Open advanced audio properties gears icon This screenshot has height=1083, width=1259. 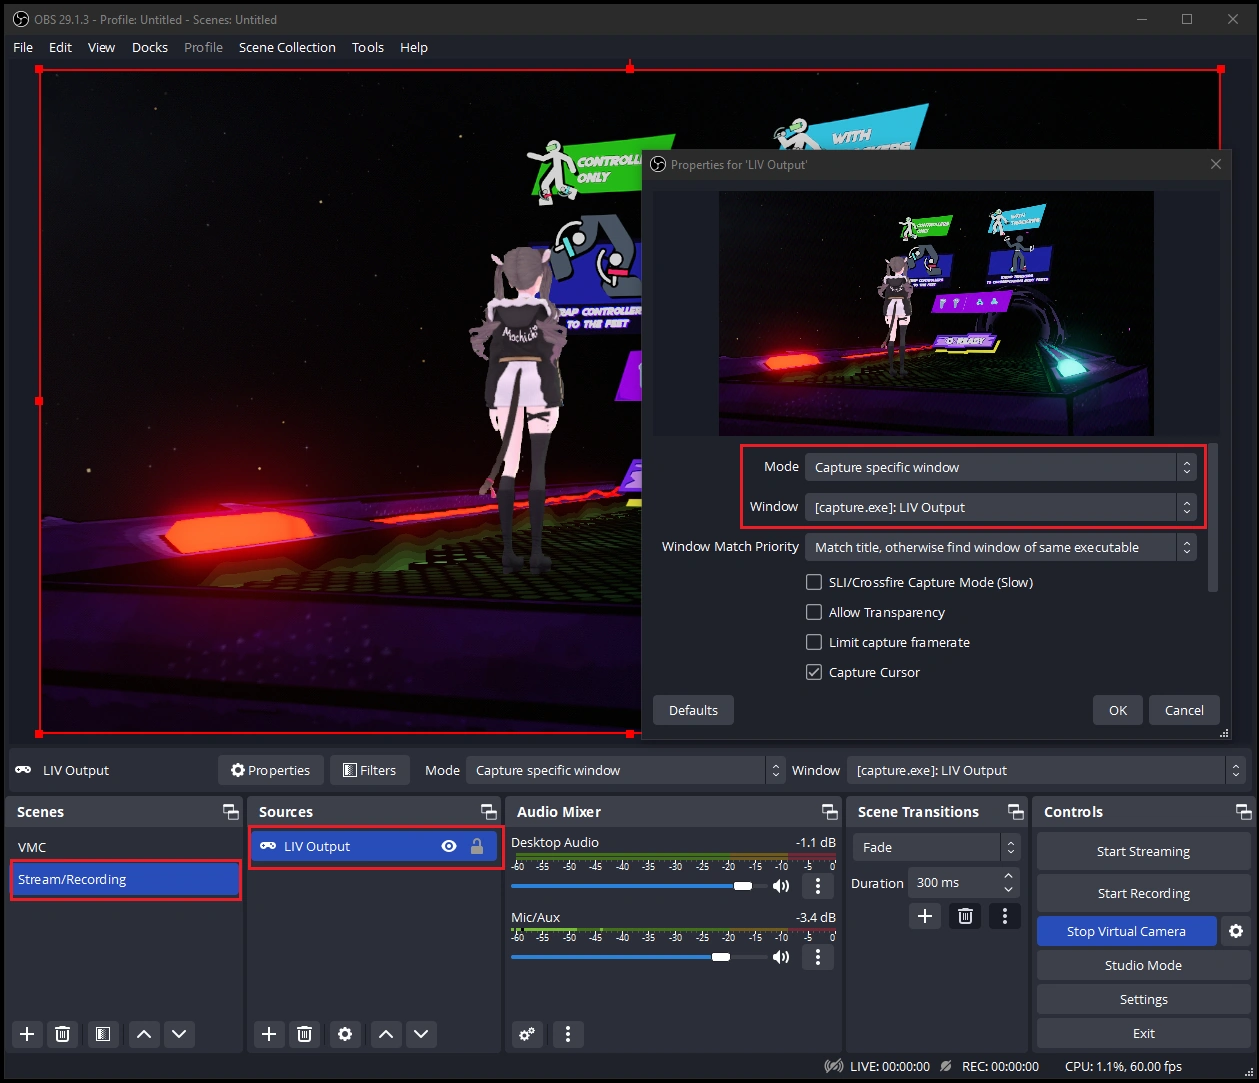pyautogui.click(x=528, y=1034)
